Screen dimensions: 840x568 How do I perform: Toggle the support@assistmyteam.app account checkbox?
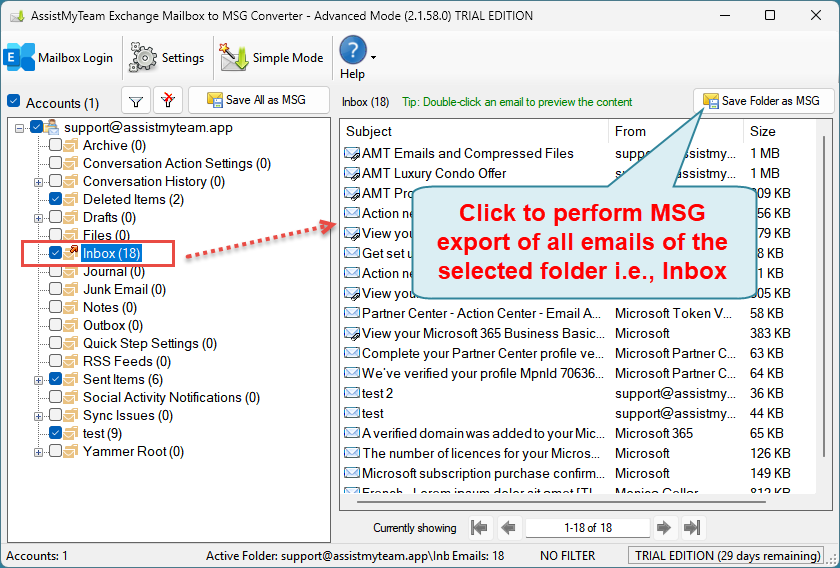tap(36, 127)
